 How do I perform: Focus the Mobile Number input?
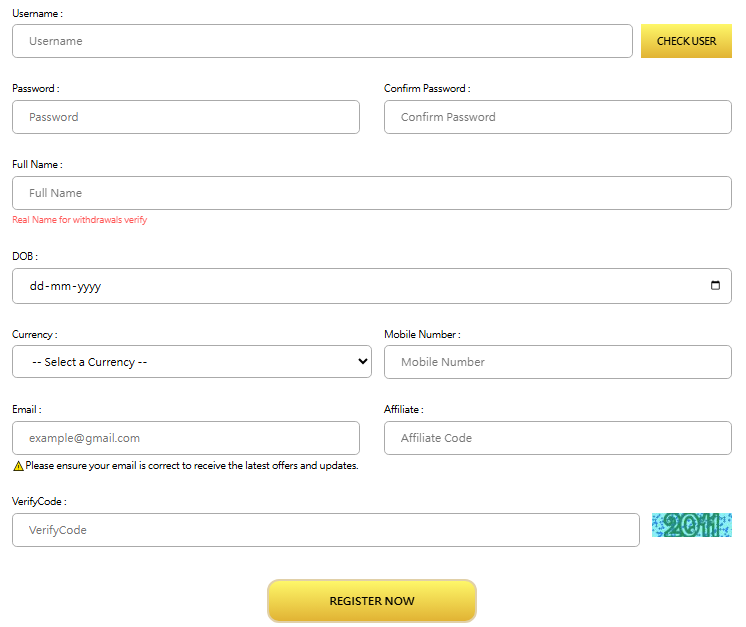tap(557, 362)
